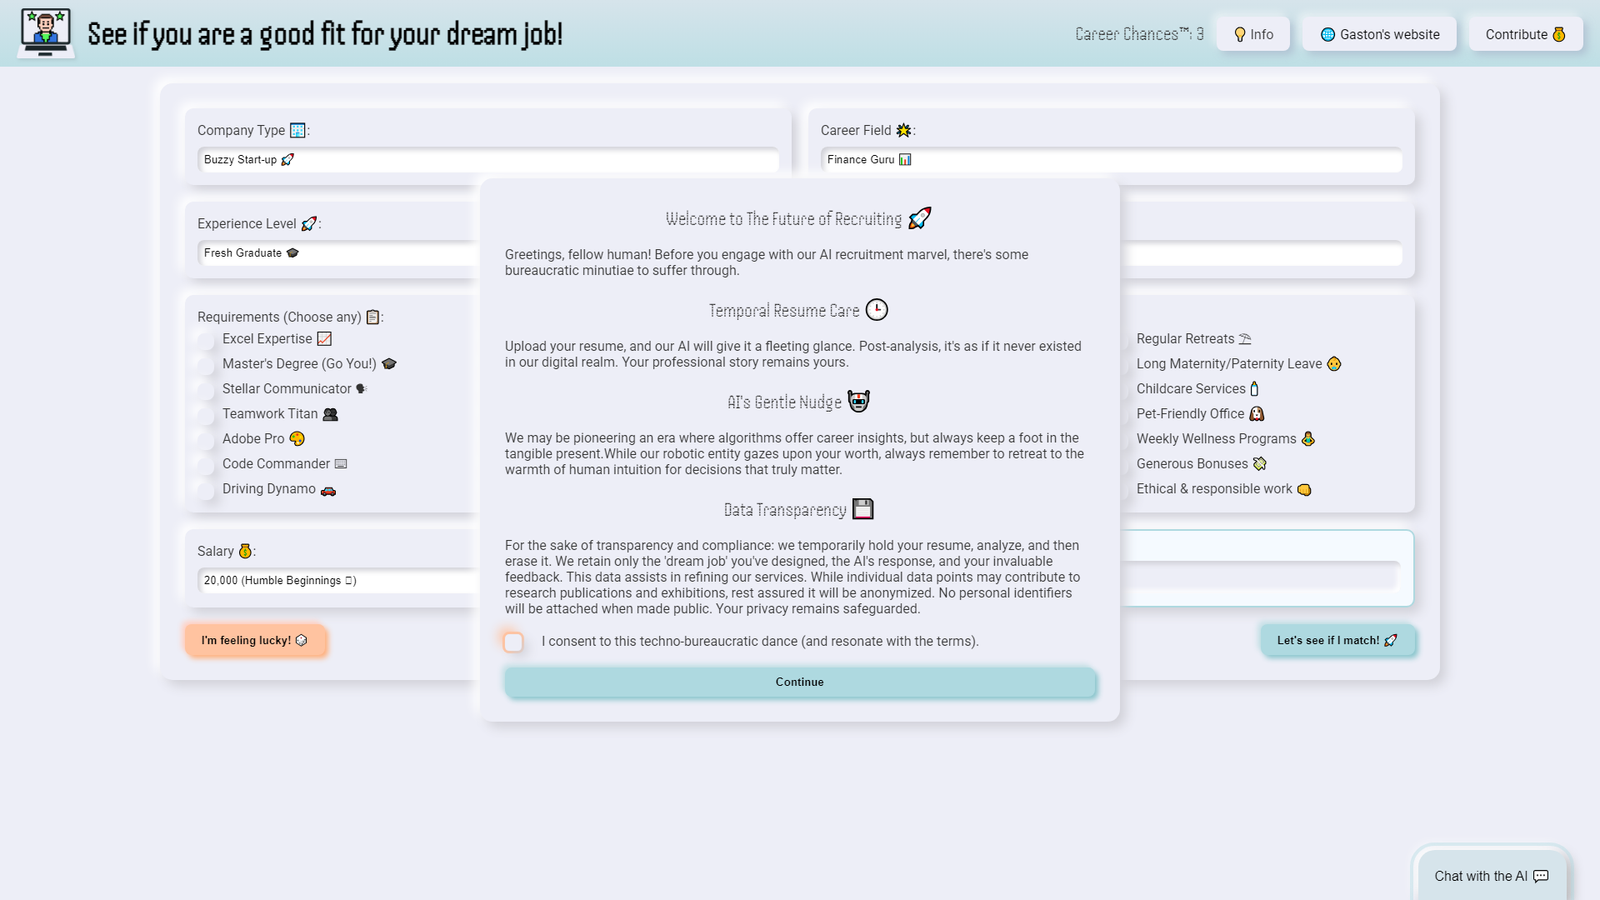Expand the Experience Level dropdown showing Fresh Graduate
The image size is (1600, 900).
point(339,253)
